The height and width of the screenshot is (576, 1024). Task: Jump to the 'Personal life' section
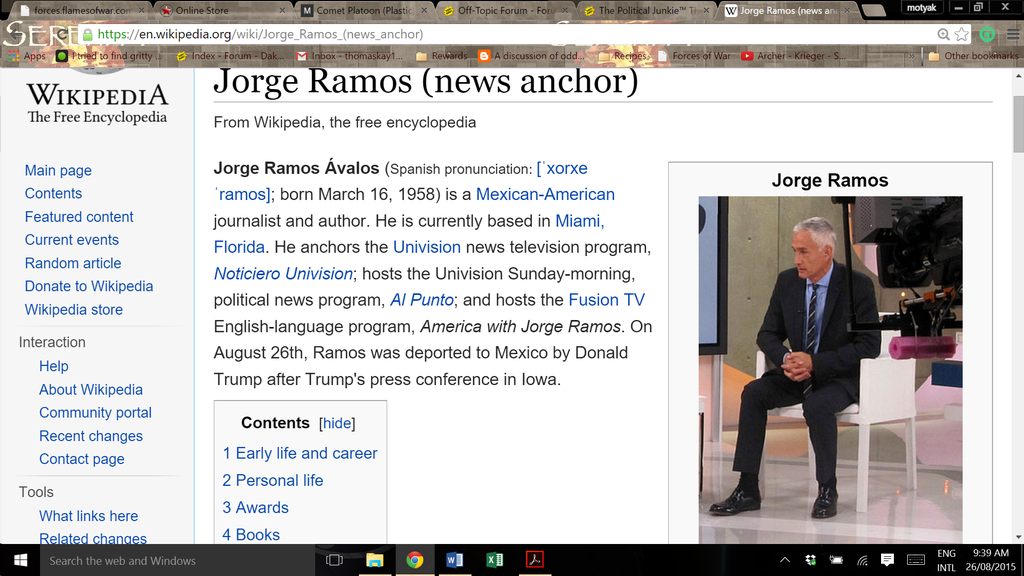(x=272, y=481)
